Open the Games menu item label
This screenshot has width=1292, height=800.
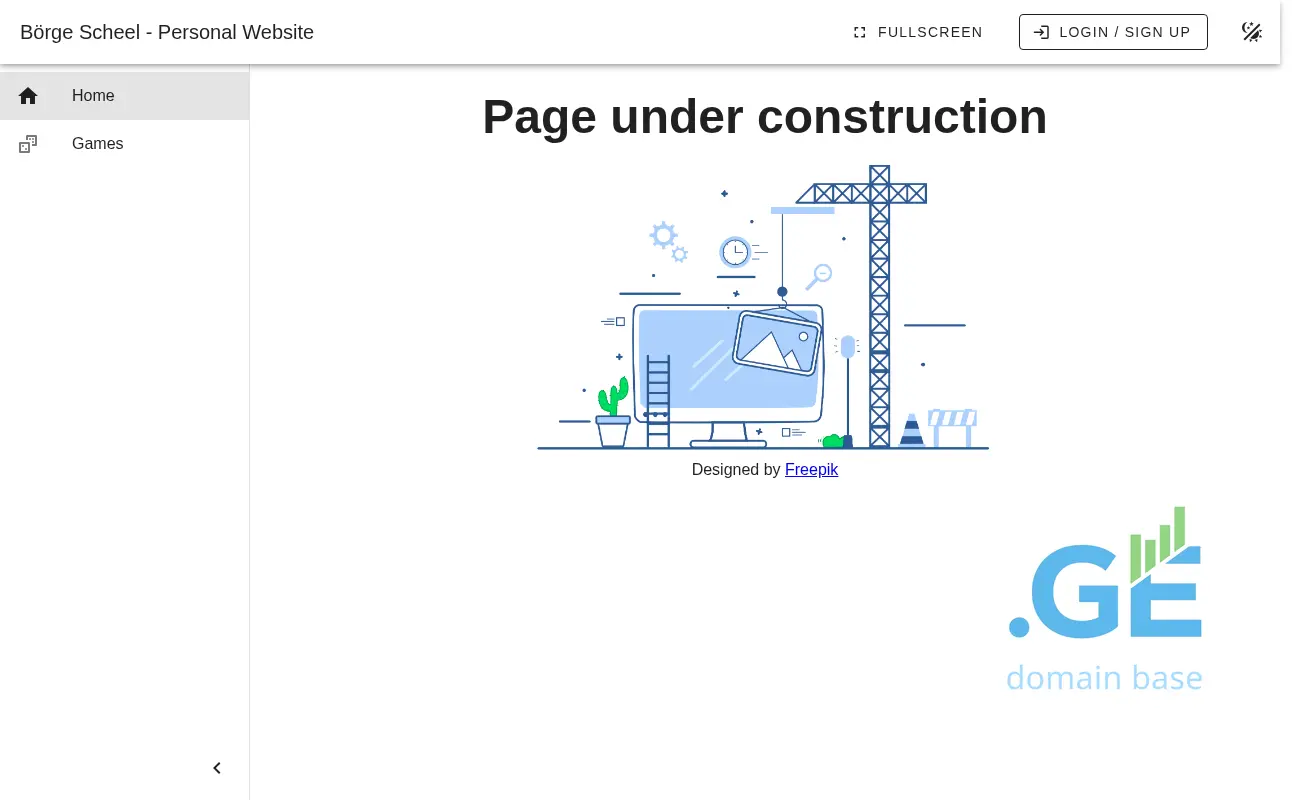pos(97,144)
